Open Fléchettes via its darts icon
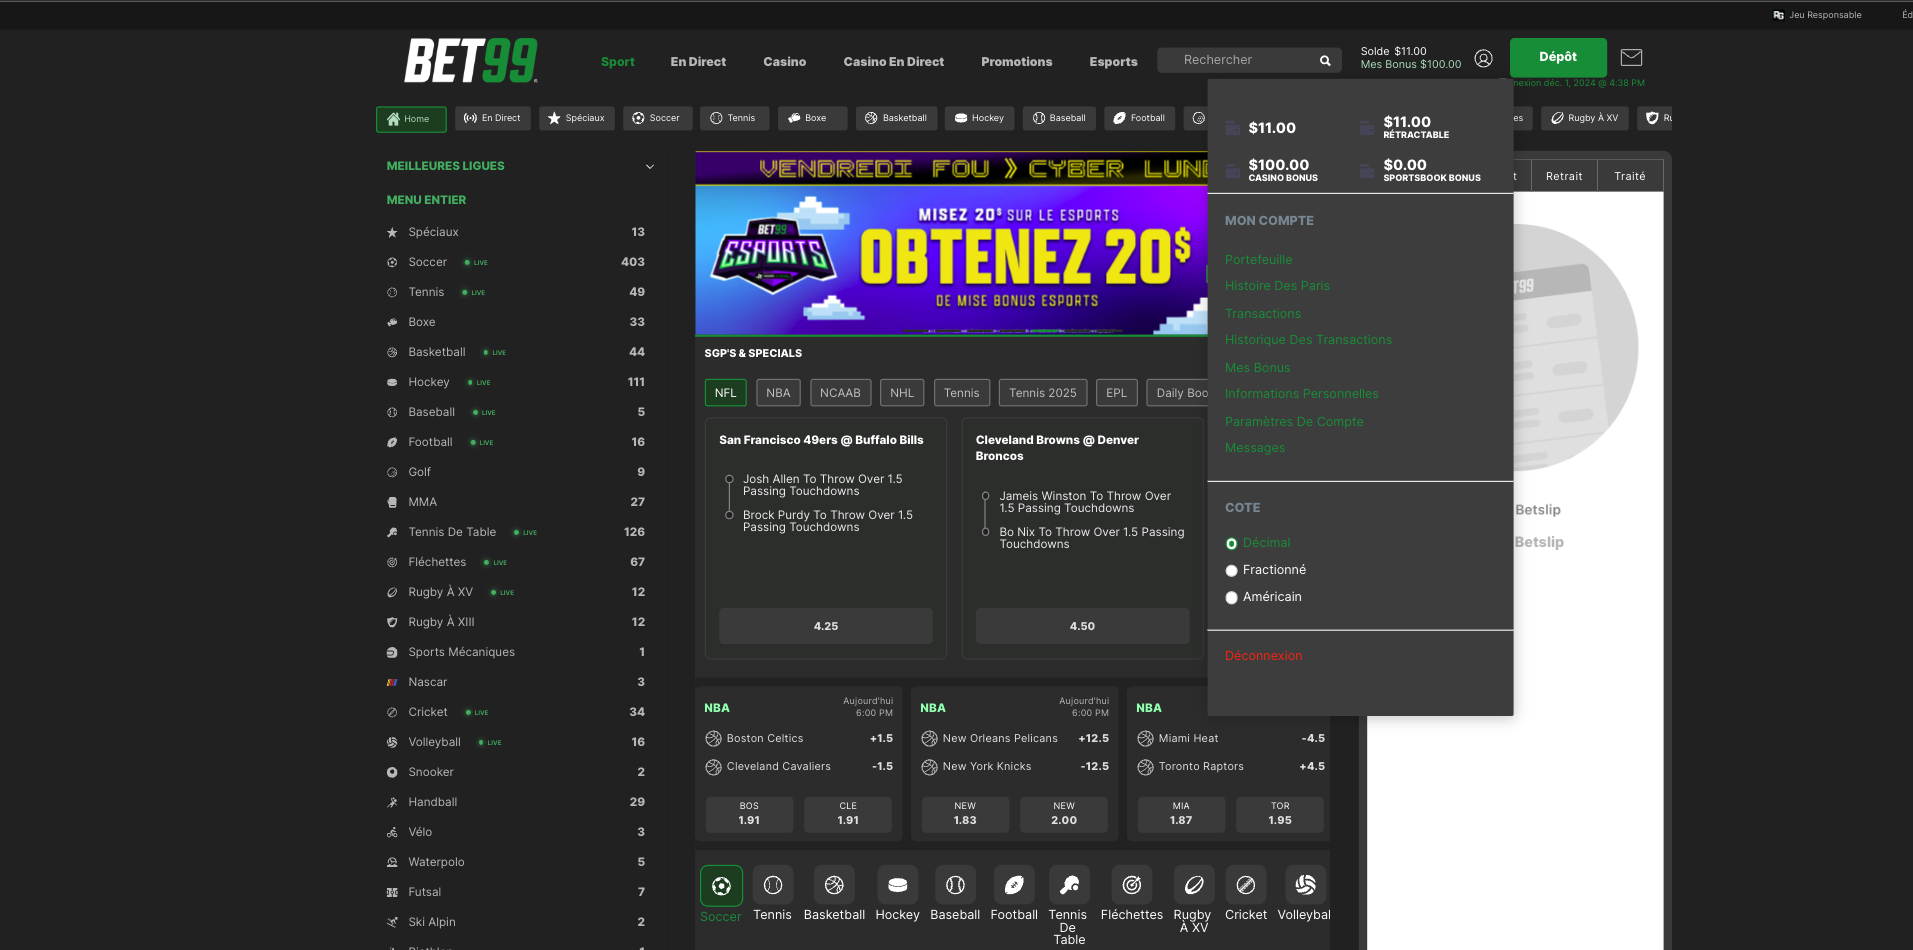 pos(1131,885)
